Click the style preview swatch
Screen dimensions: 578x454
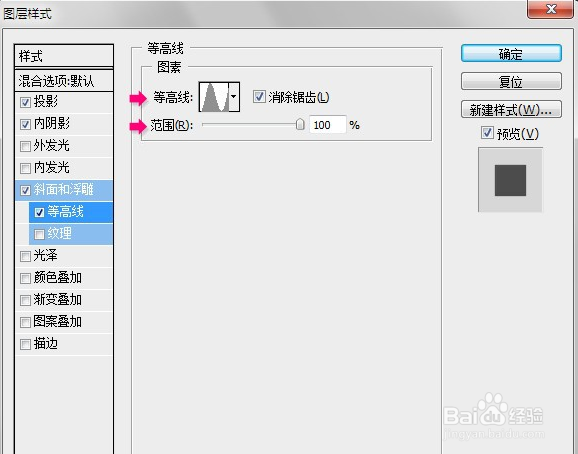pyautogui.click(x=511, y=180)
